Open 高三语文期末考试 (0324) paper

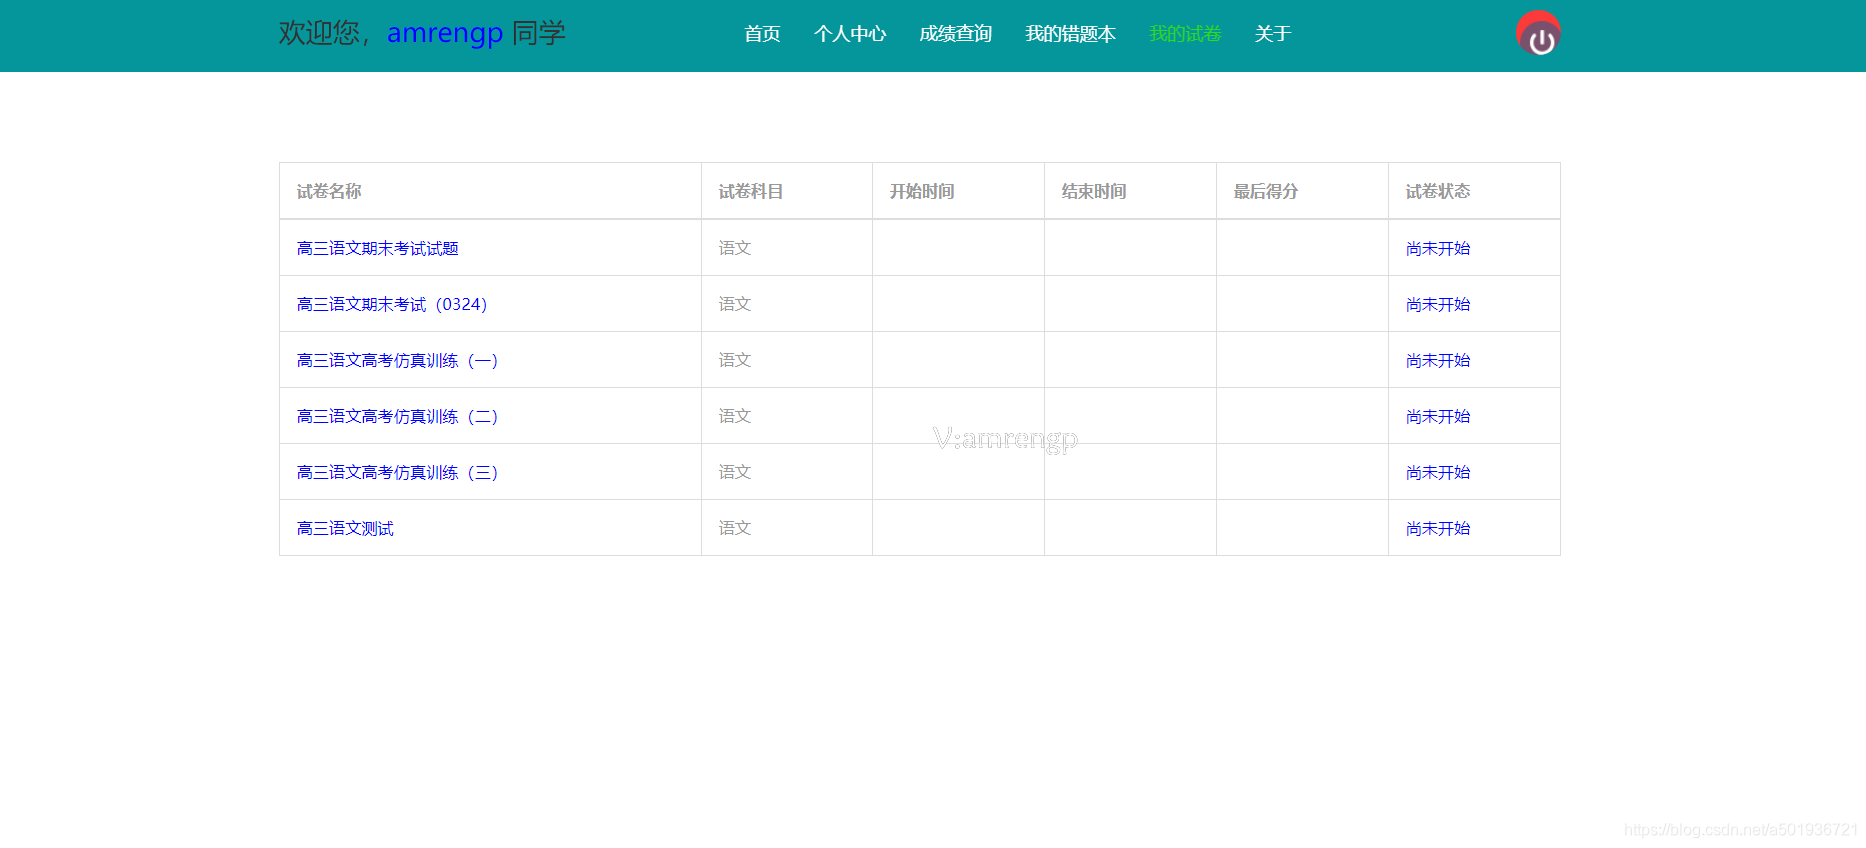click(x=392, y=304)
